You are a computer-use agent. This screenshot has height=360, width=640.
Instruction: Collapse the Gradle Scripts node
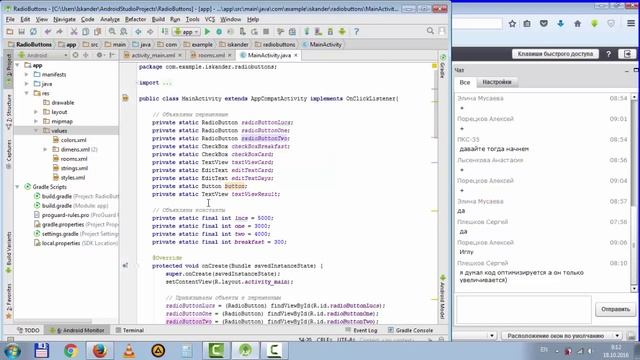18,187
